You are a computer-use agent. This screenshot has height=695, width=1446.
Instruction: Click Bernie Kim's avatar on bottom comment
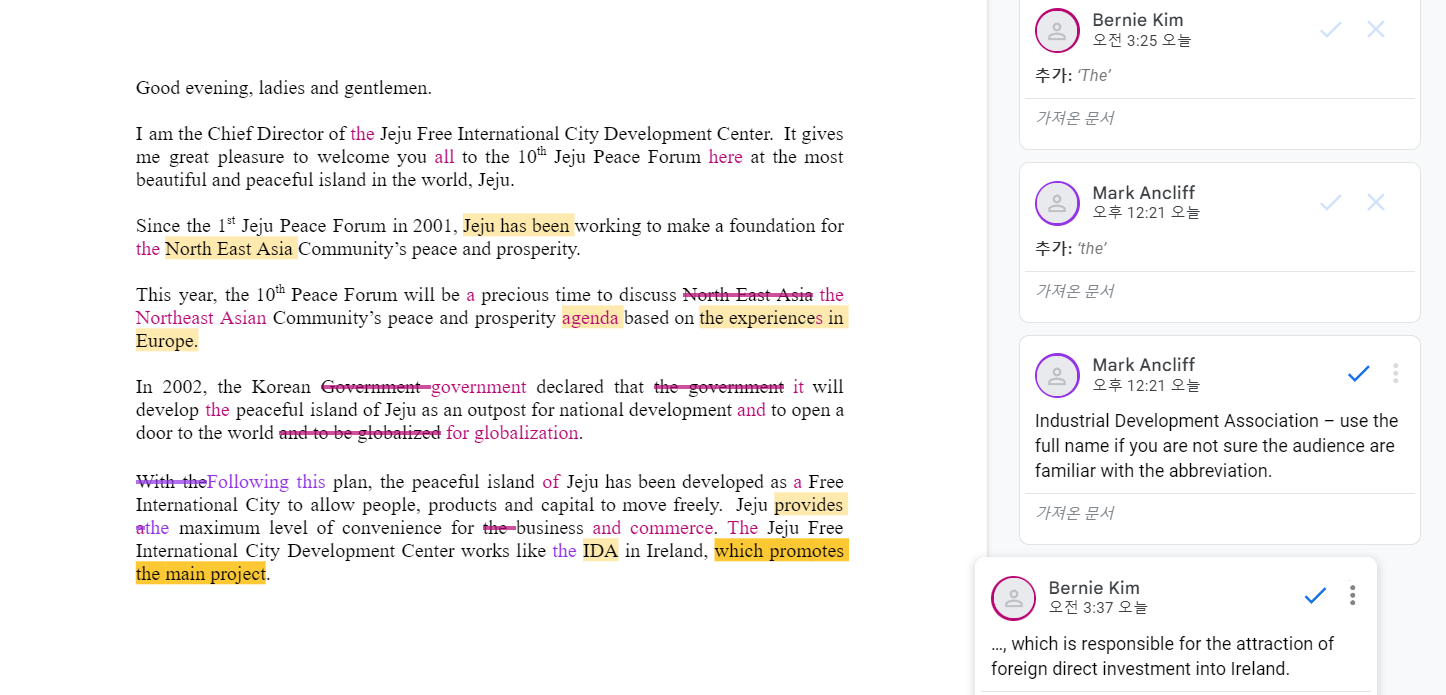click(x=1013, y=598)
